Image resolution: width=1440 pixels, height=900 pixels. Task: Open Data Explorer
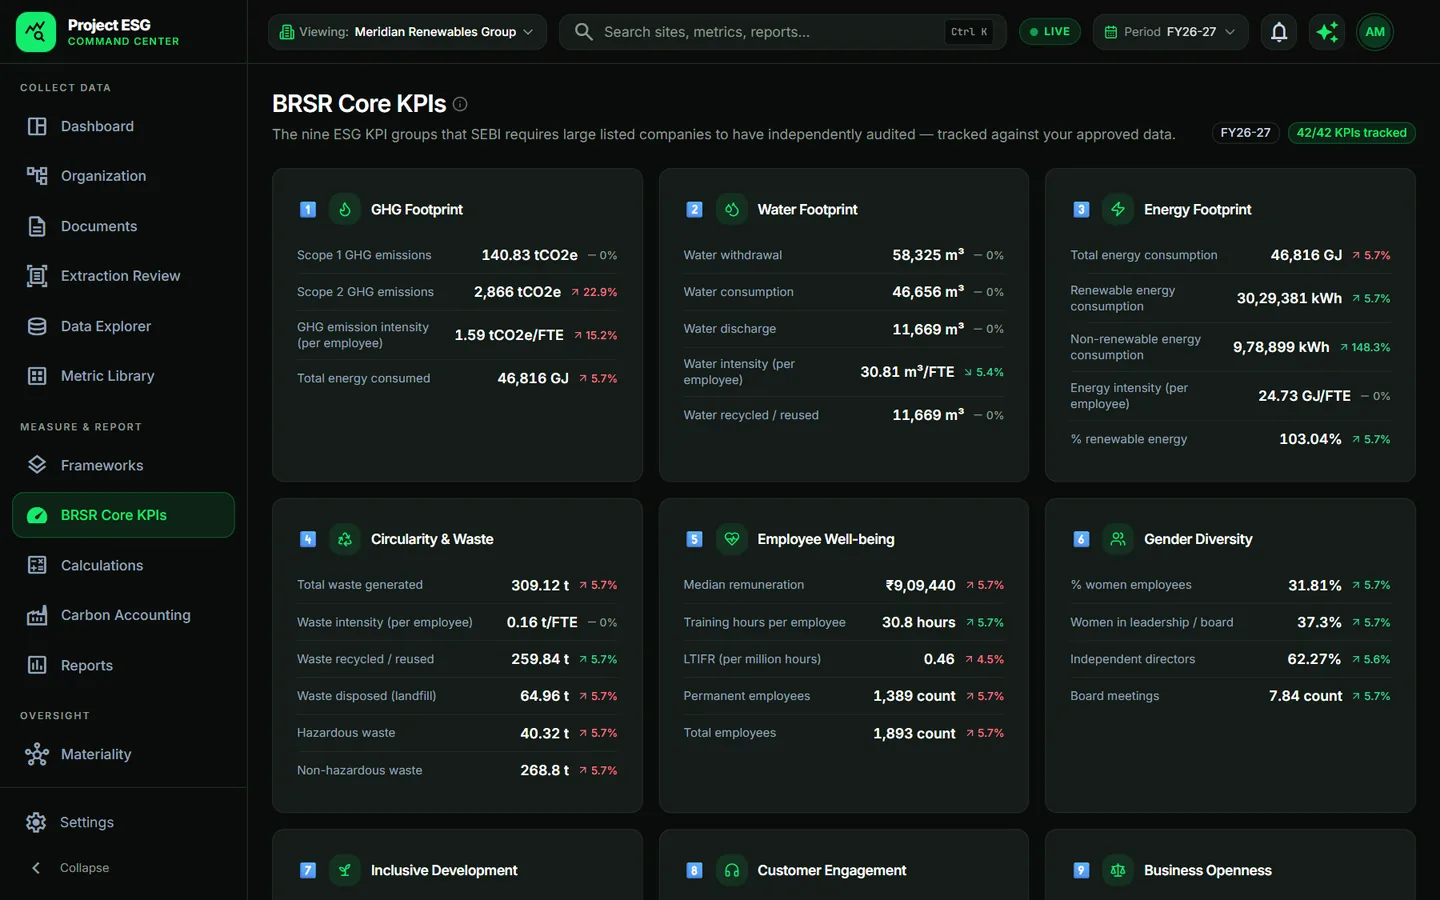pos(123,326)
